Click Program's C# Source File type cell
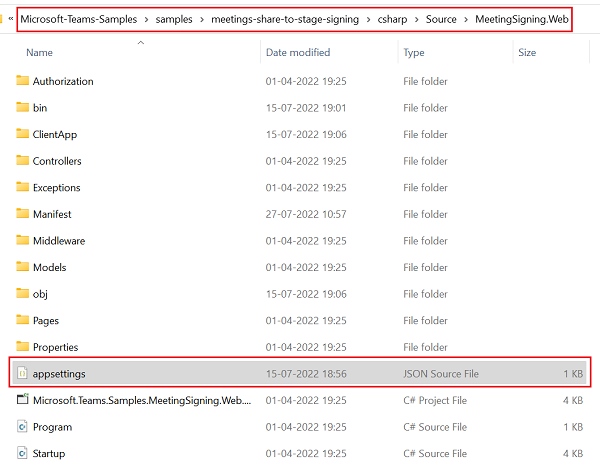 click(x=435, y=427)
